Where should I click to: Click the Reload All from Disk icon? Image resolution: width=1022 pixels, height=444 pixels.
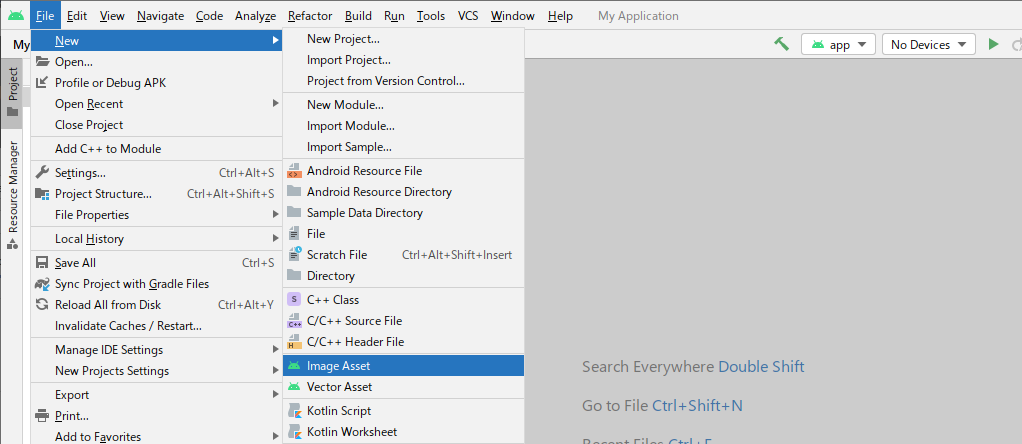(42, 304)
